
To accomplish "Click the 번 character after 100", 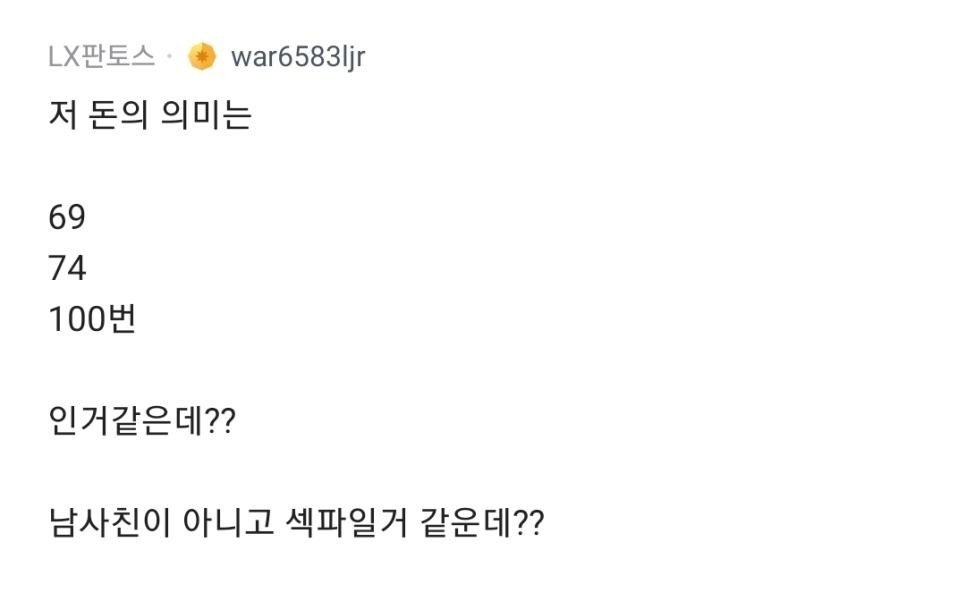I will click(120, 320).
